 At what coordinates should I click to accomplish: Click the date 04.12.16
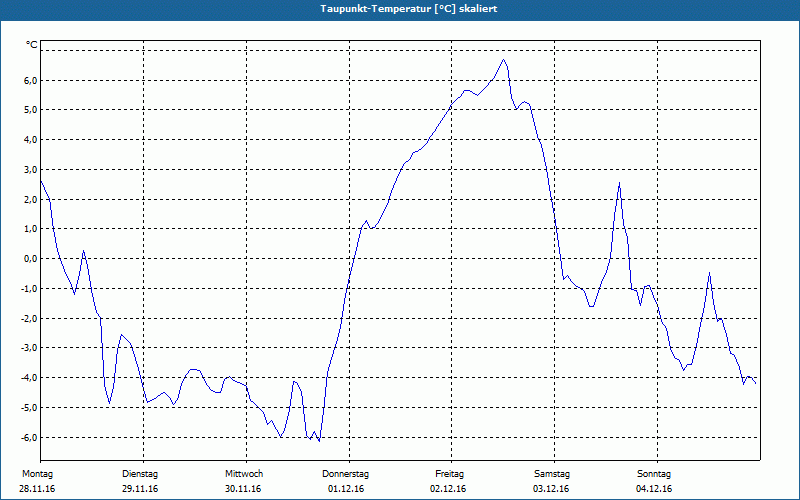coord(654,489)
